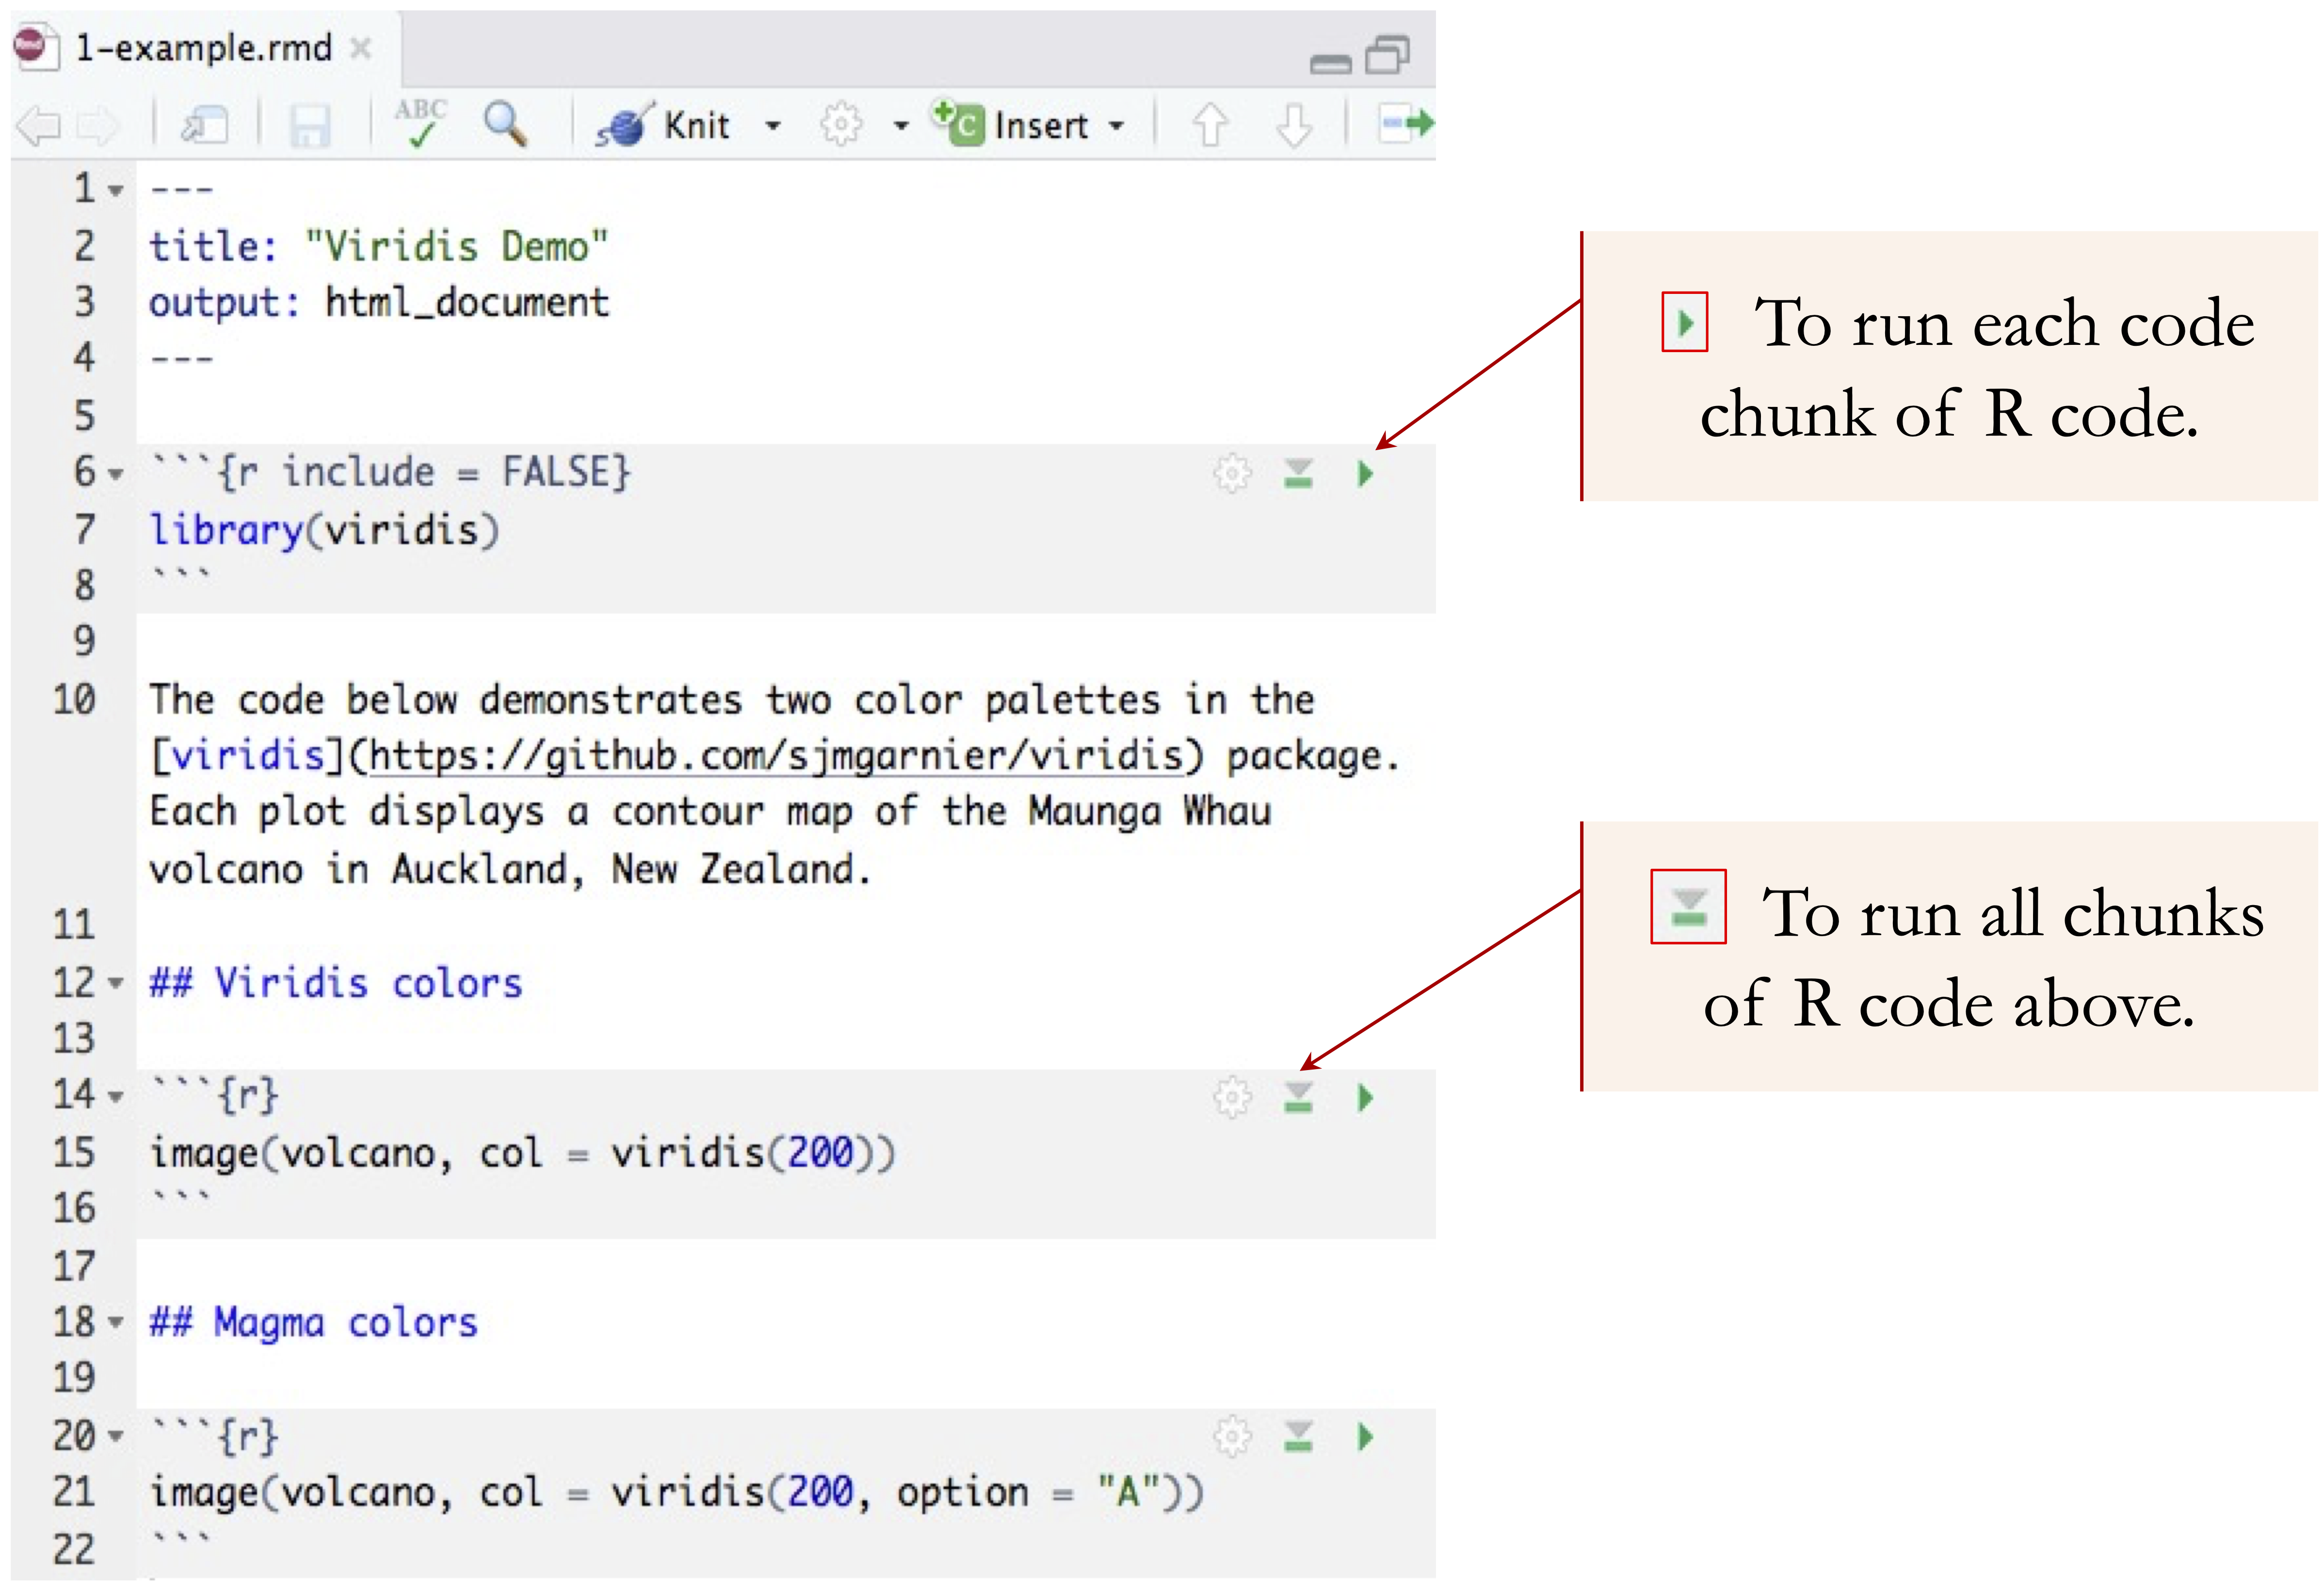This screenshot has width=2324, height=1591.
Task: Open the Knit dropdown menu
Action: [x=774, y=126]
